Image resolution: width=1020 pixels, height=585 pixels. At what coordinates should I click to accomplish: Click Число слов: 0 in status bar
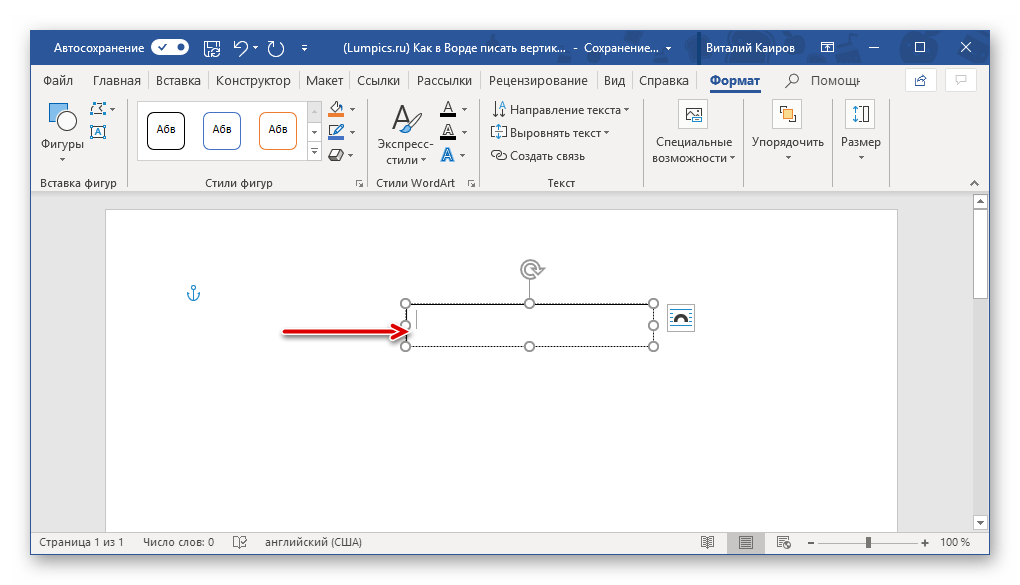coord(178,542)
